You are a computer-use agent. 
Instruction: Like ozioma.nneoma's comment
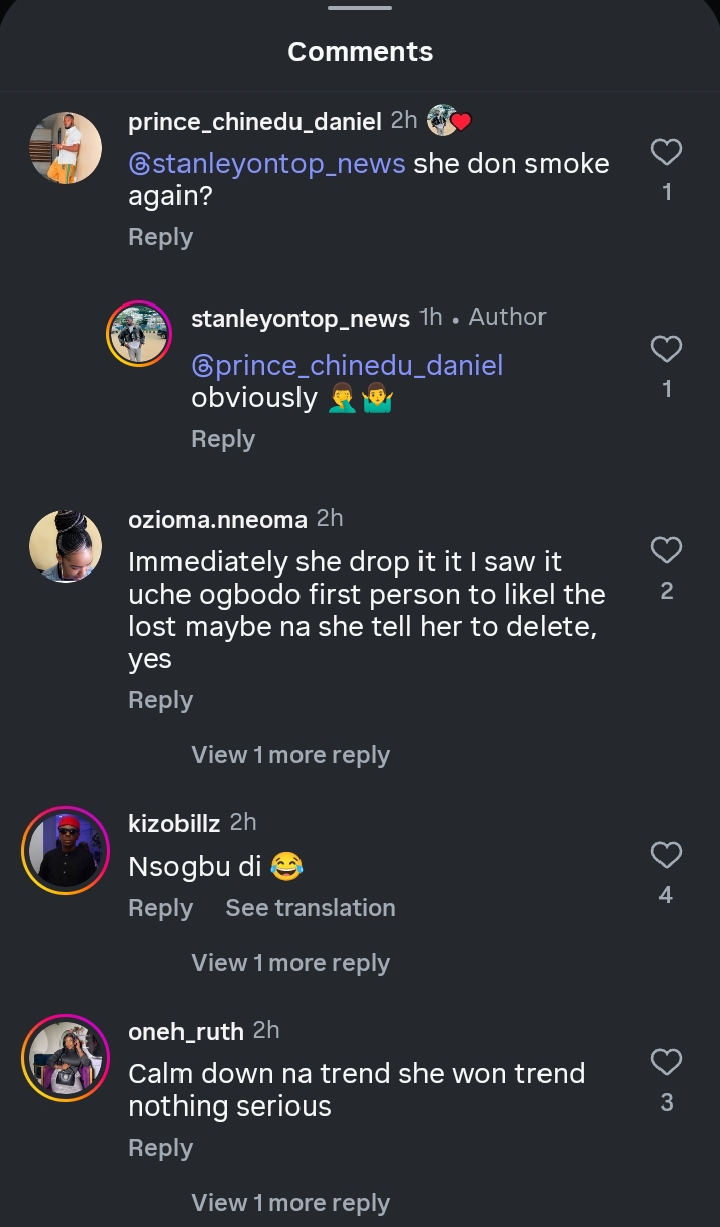666,550
